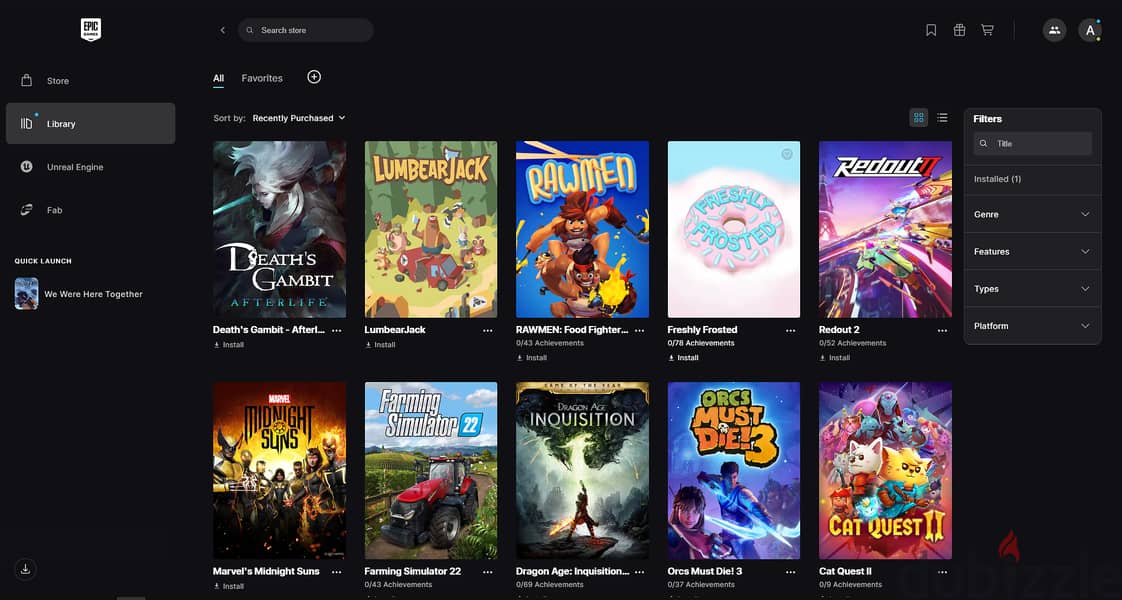1122x600 pixels.
Task: Click the Search store field
Action: click(x=306, y=30)
